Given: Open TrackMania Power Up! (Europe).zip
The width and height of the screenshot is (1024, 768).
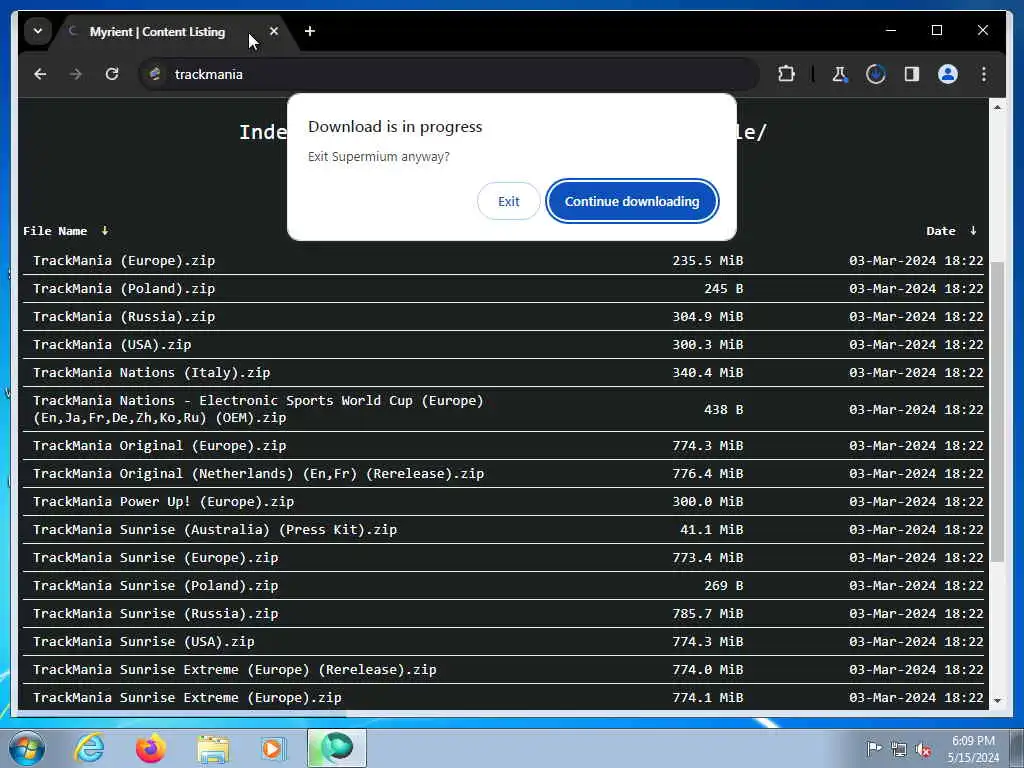Looking at the screenshot, I should [163, 502].
